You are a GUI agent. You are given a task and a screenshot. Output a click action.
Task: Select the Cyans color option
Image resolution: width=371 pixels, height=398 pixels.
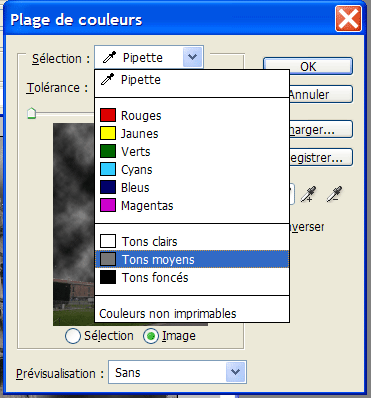point(192,169)
